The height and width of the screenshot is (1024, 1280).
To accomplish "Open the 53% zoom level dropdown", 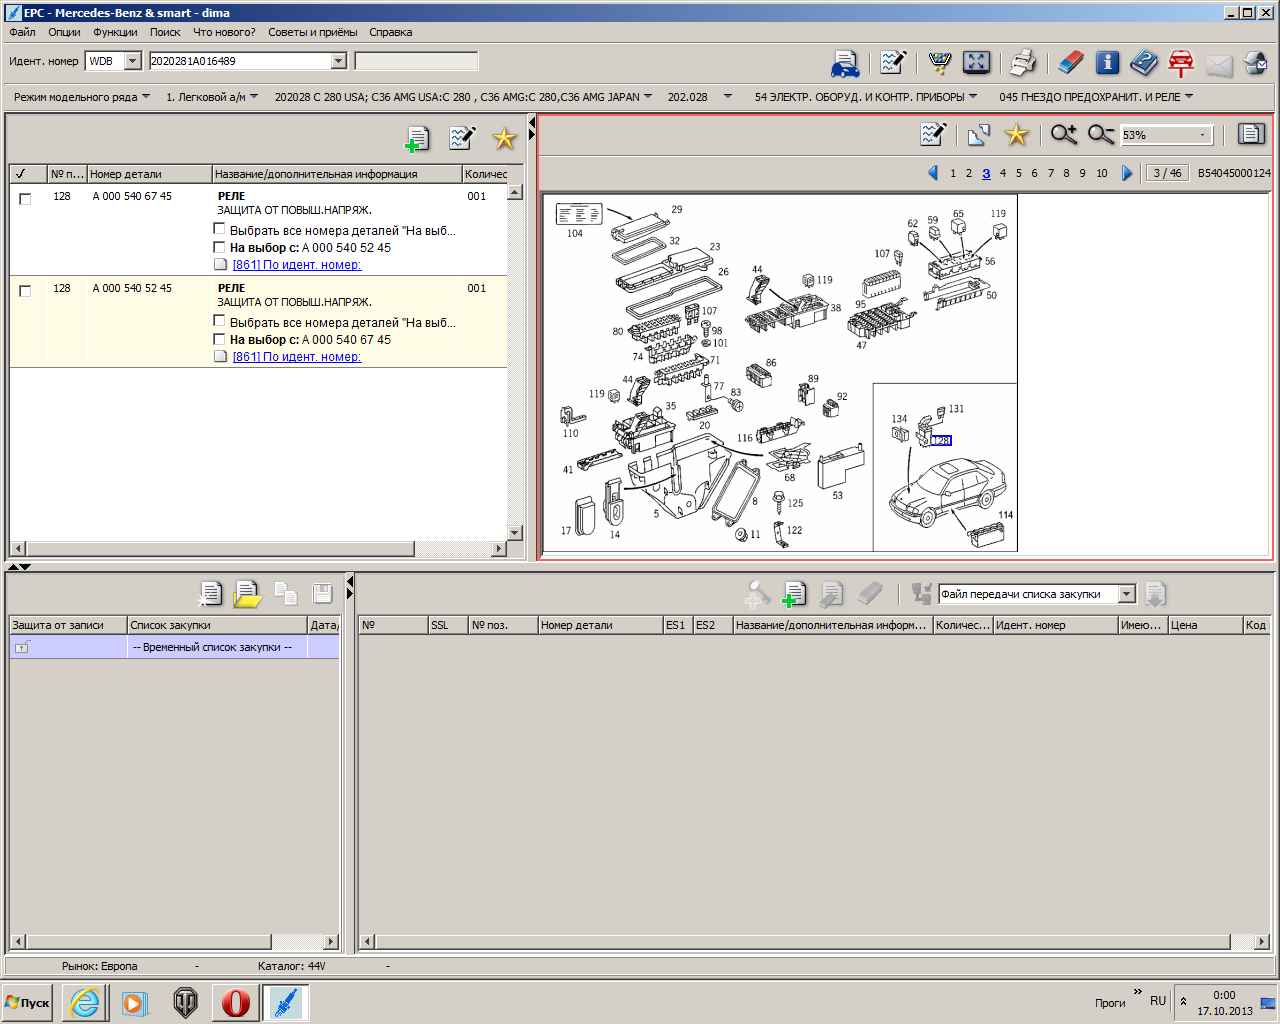I will [x=1203, y=135].
